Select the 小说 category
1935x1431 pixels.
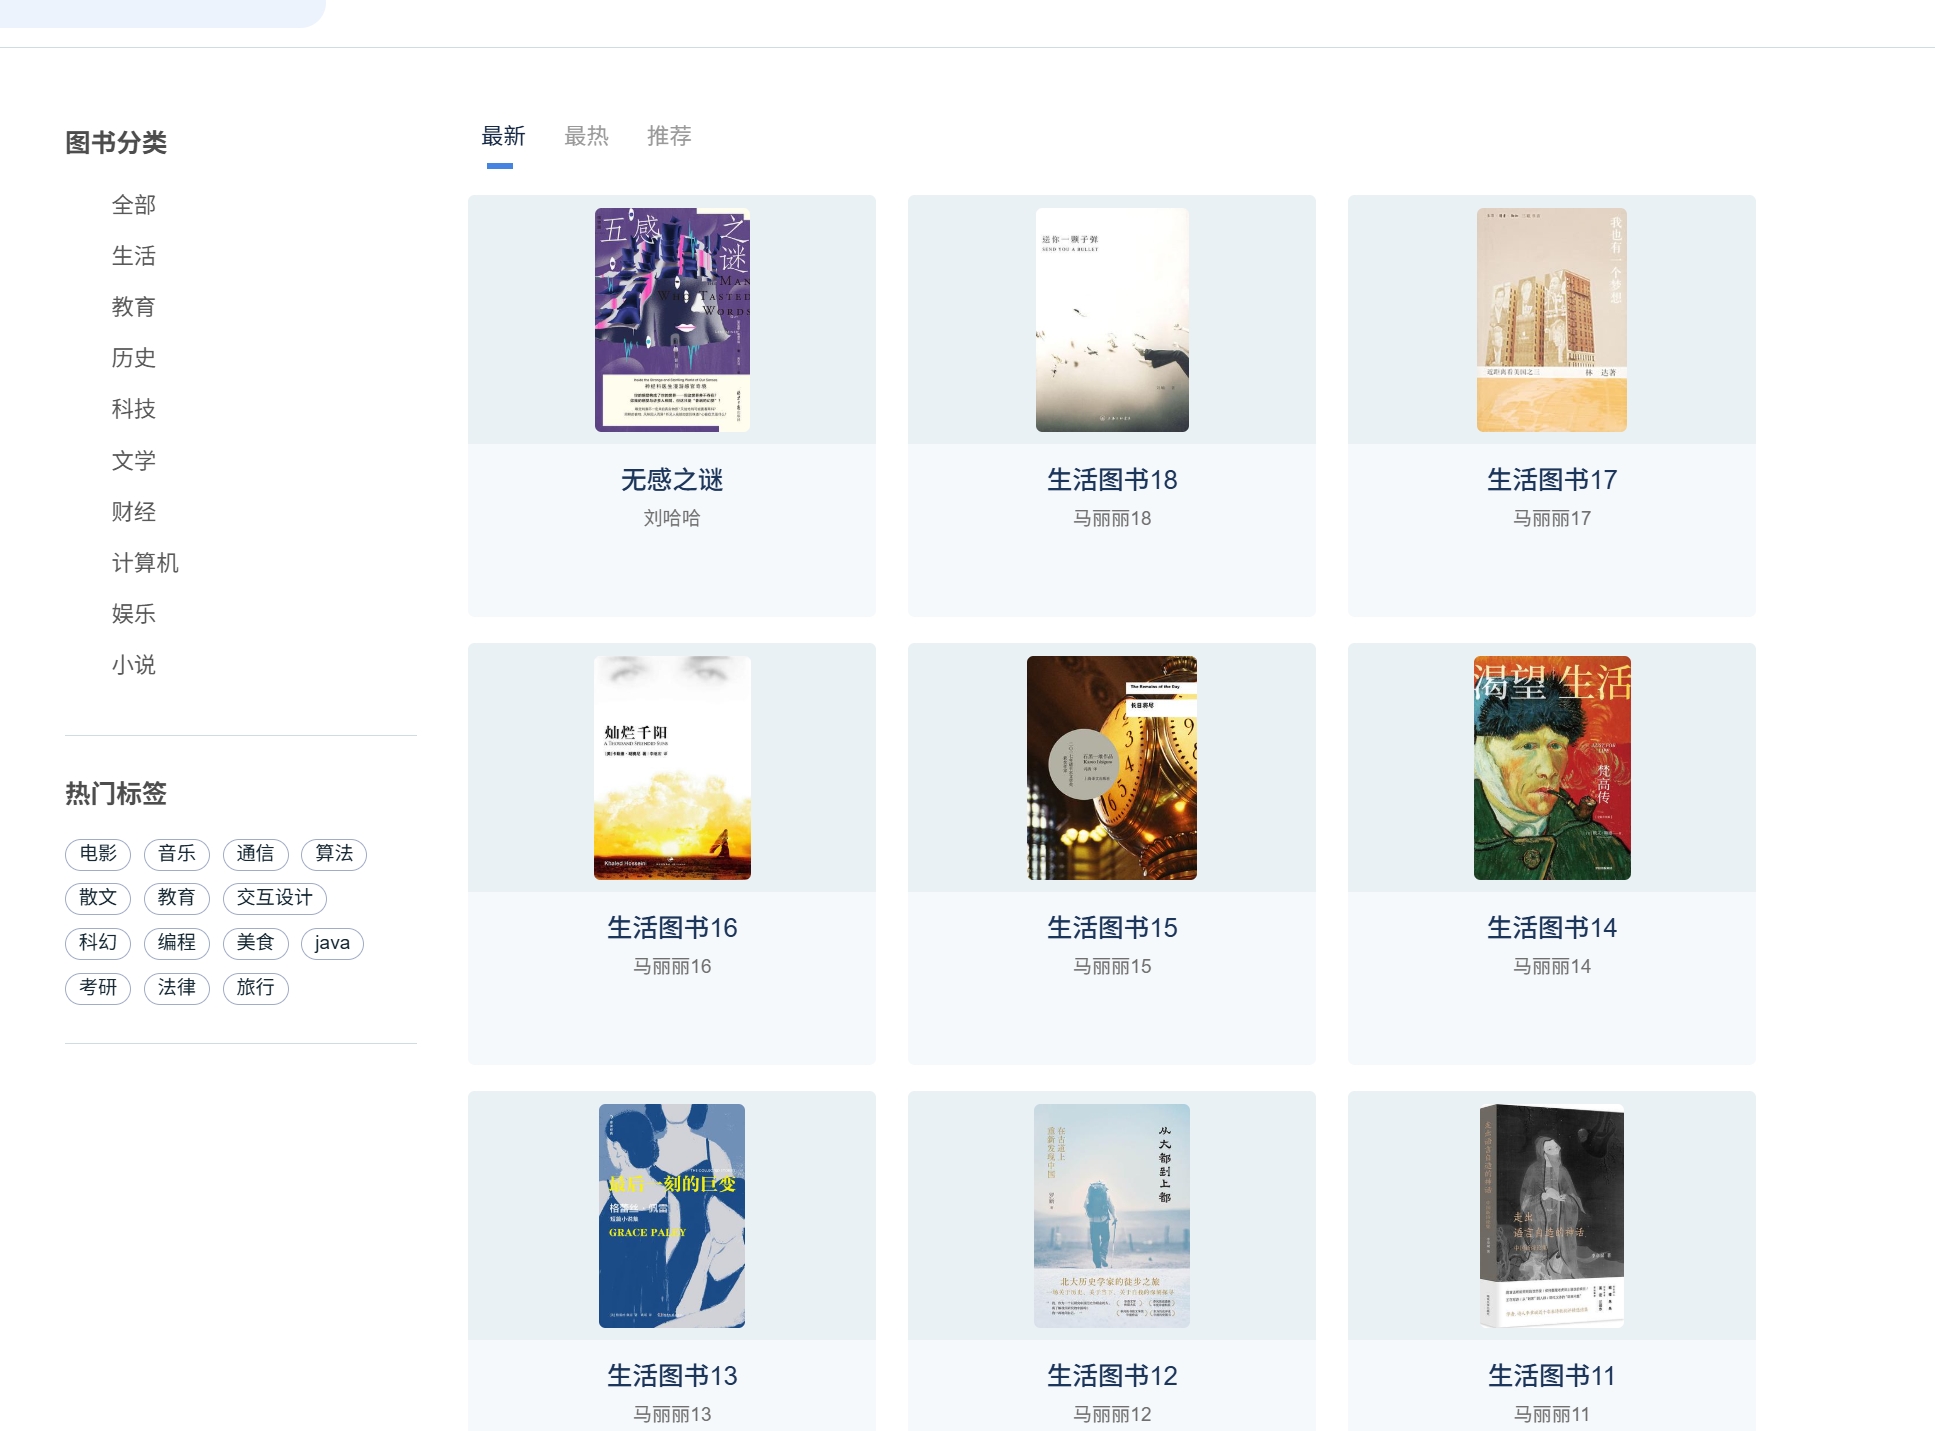click(134, 665)
